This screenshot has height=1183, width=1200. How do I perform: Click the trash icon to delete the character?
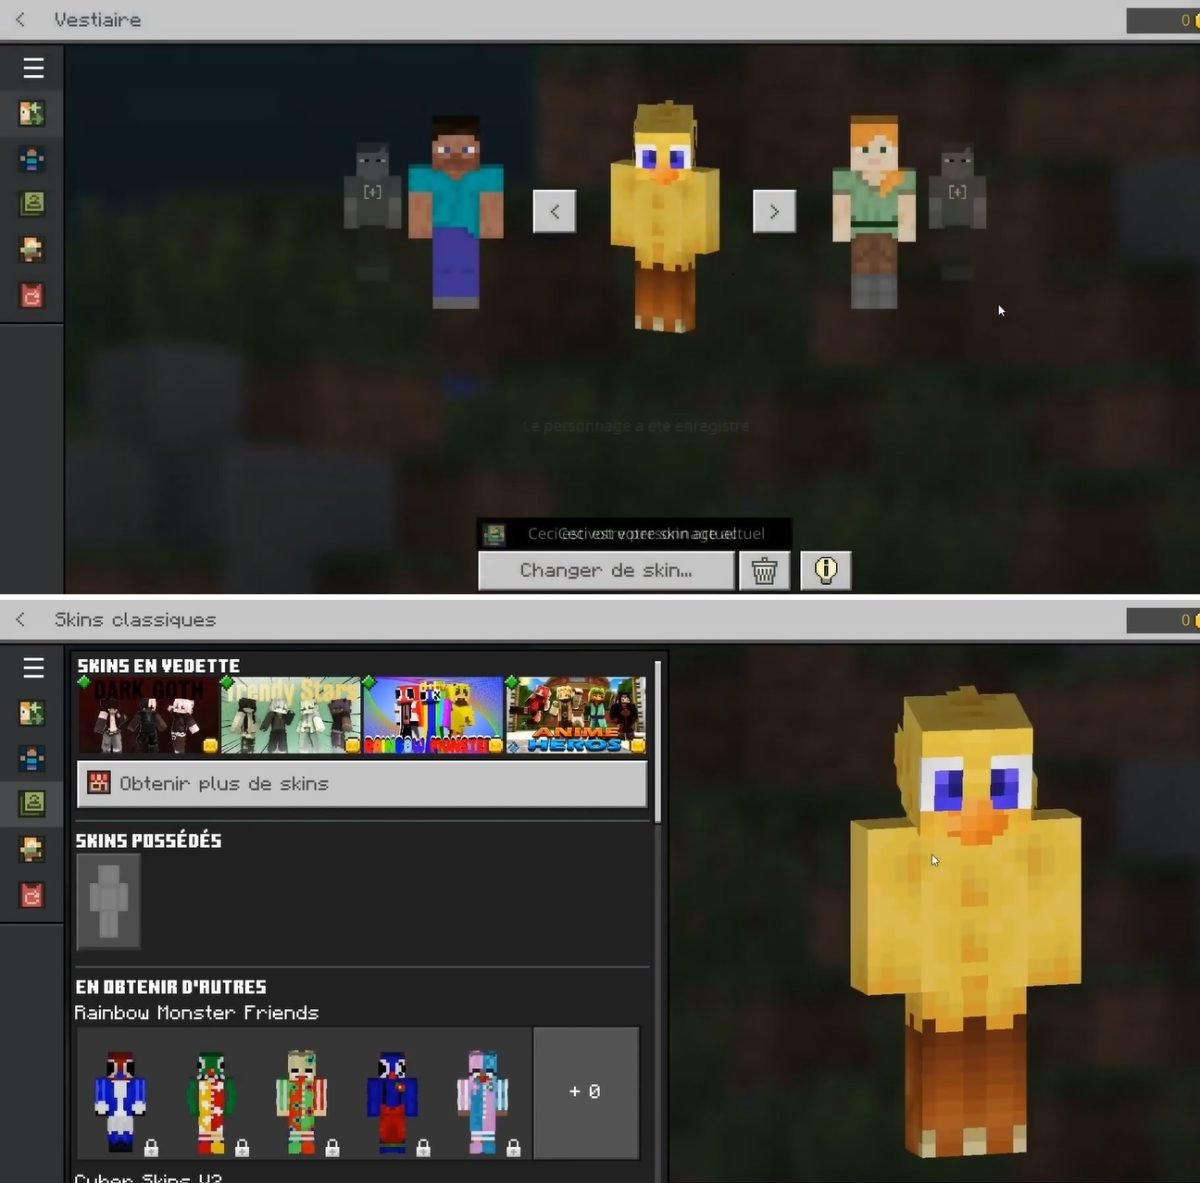coord(764,571)
